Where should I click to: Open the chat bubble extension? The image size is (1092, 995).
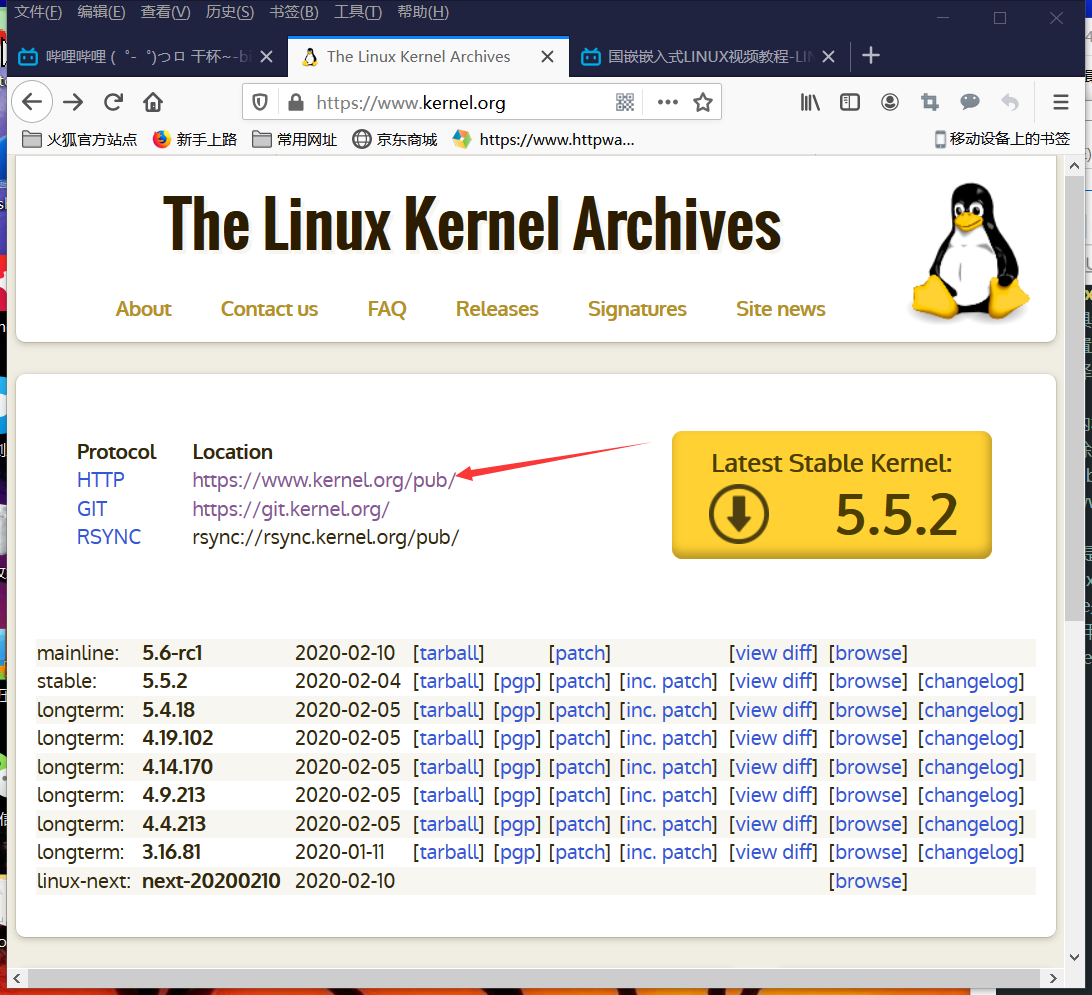tap(969, 102)
